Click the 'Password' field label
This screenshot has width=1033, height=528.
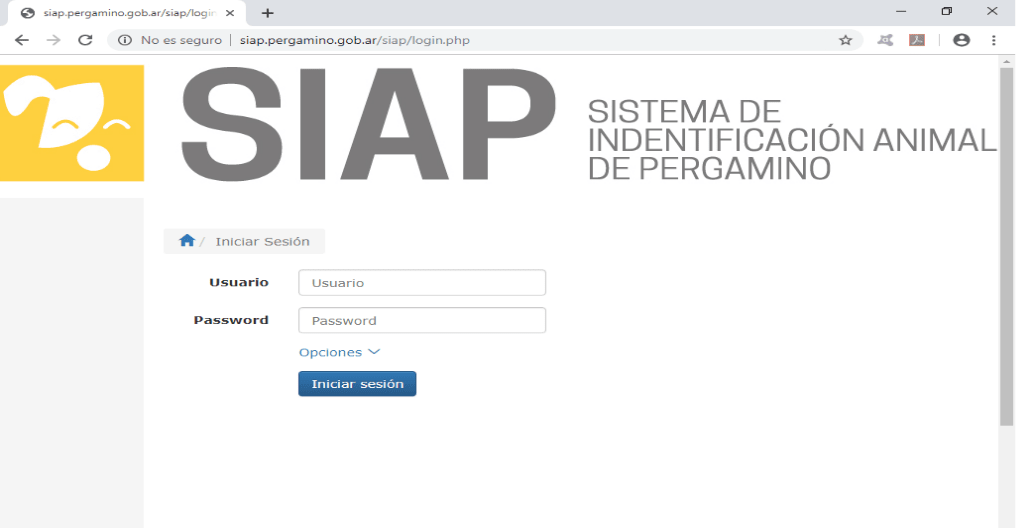[x=231, y=320]
